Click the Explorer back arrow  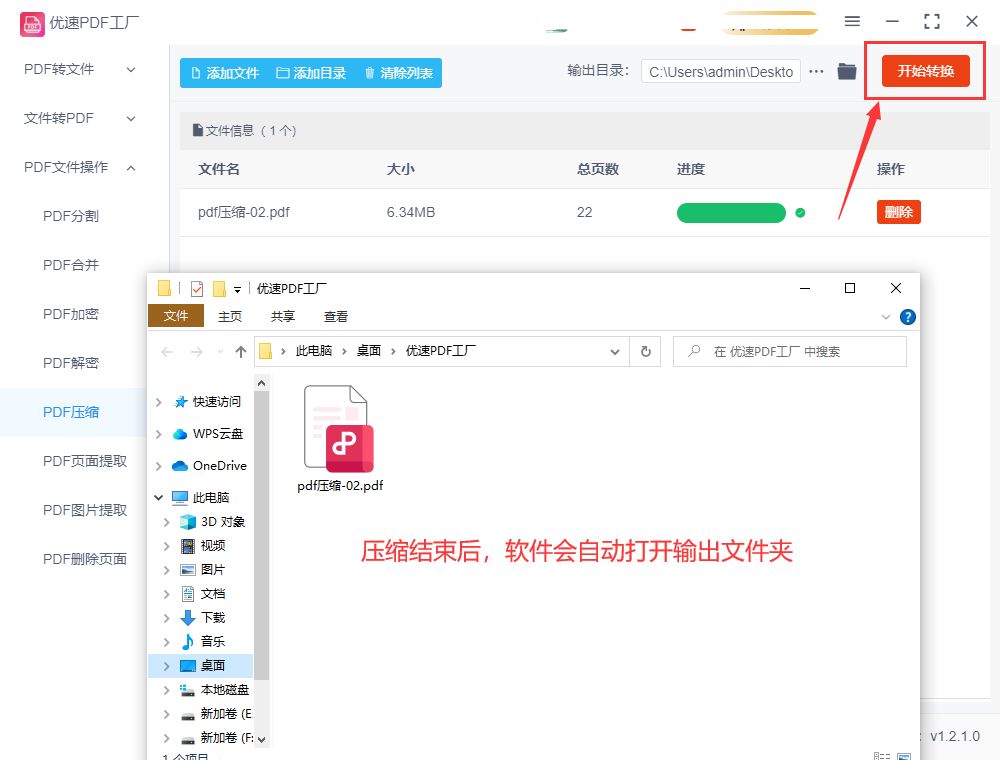[x=167, y=352]
